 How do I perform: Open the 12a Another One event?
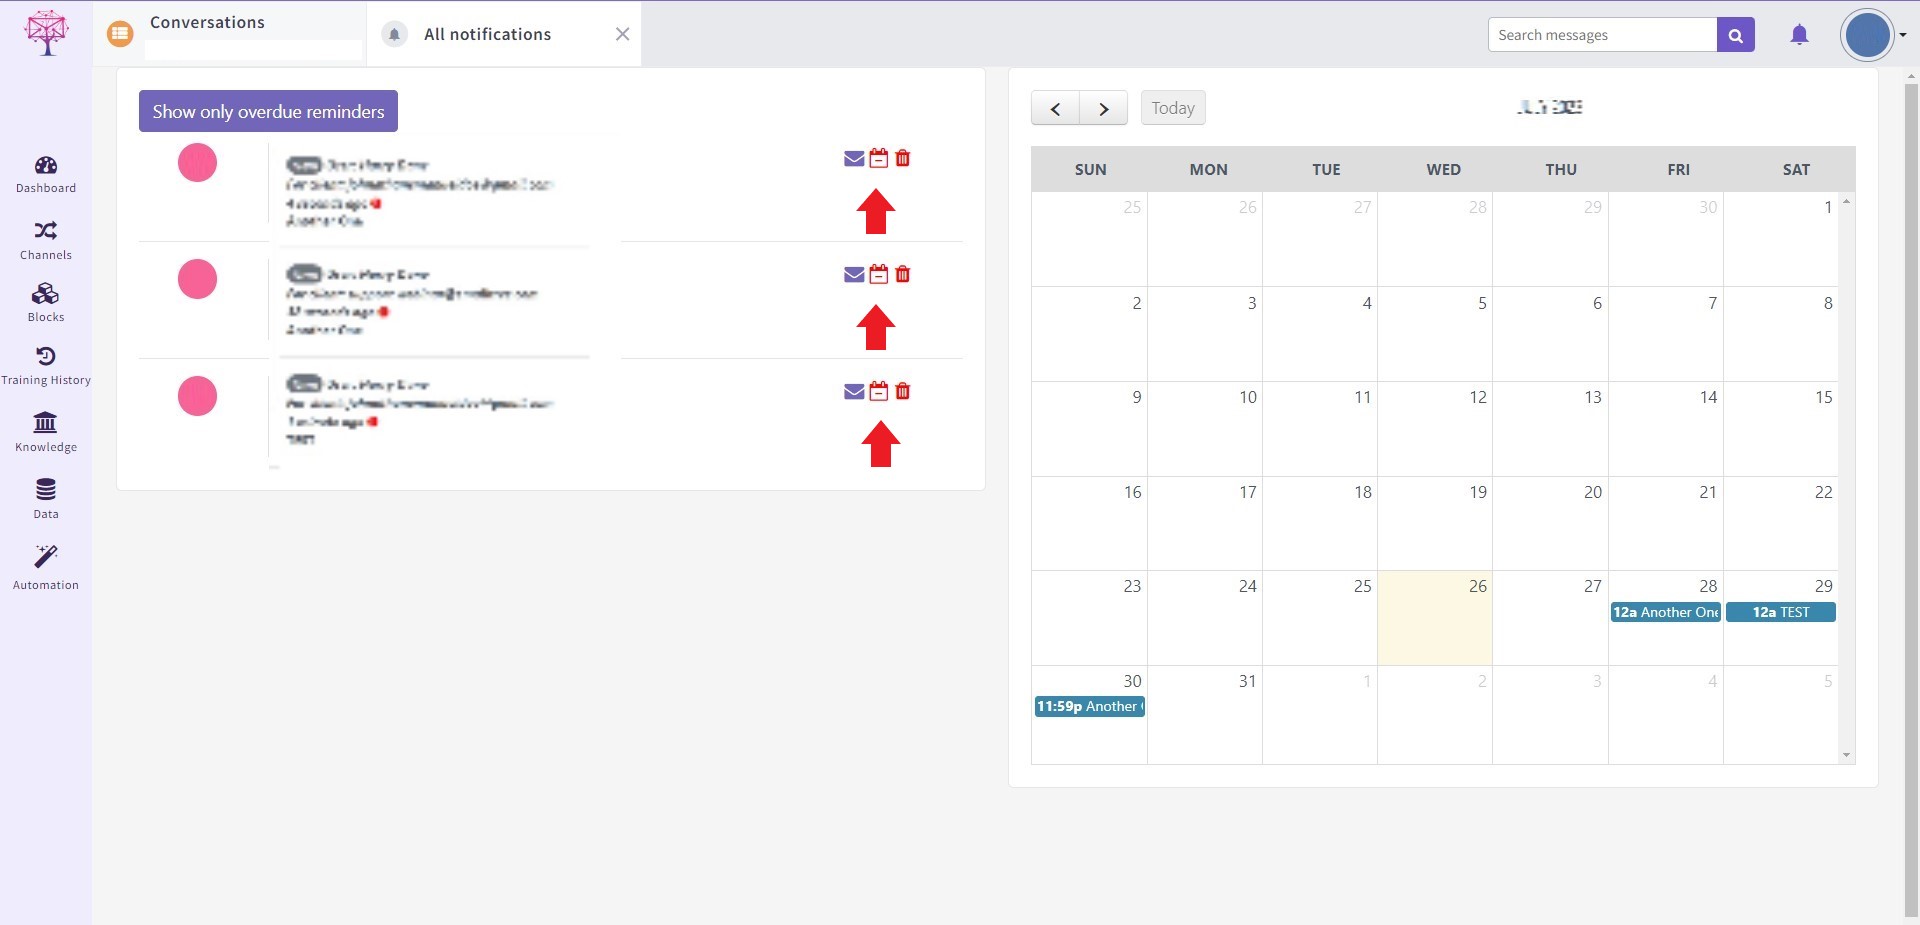1665,612
